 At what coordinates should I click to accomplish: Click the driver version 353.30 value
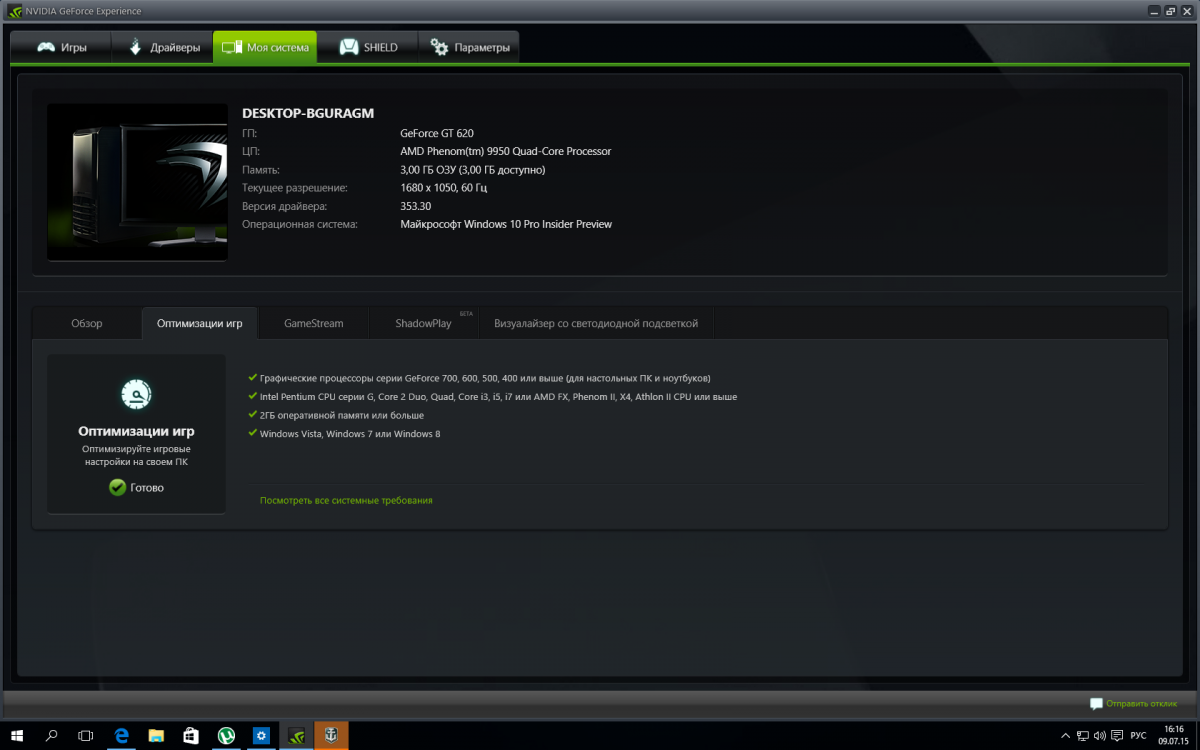416,206
